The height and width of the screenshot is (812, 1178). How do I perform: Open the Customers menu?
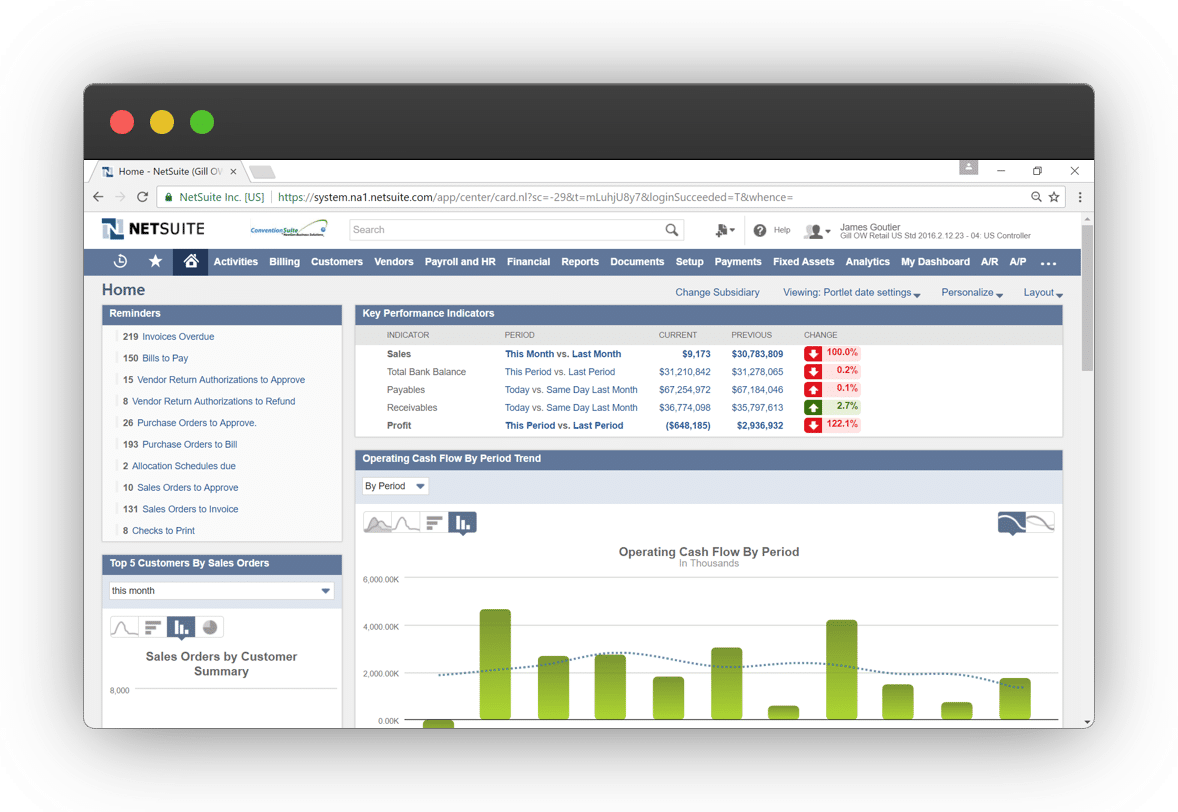336,262
